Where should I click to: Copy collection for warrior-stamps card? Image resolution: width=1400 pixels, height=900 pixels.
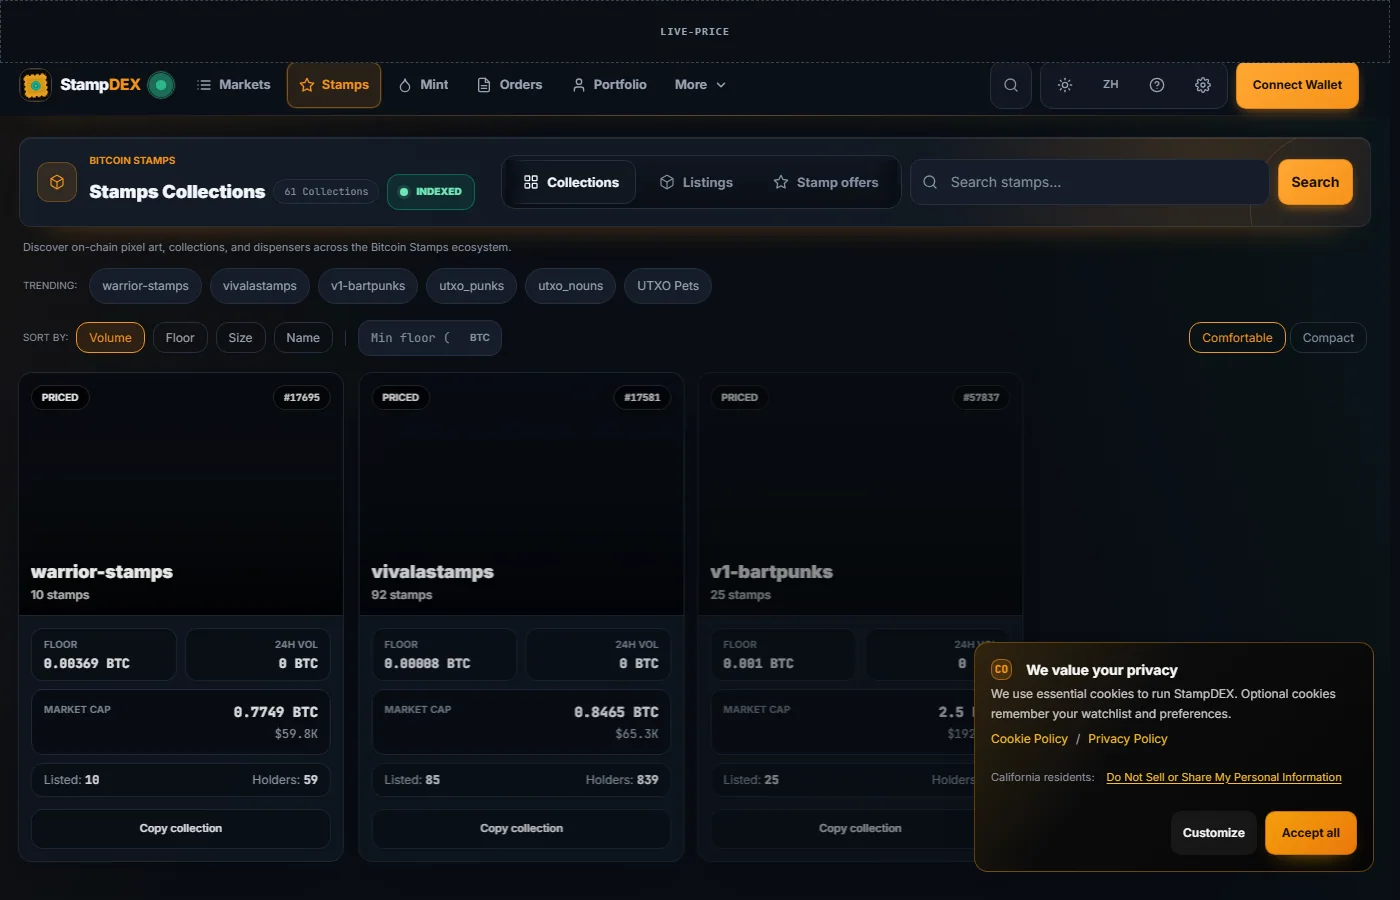[181, 829]
